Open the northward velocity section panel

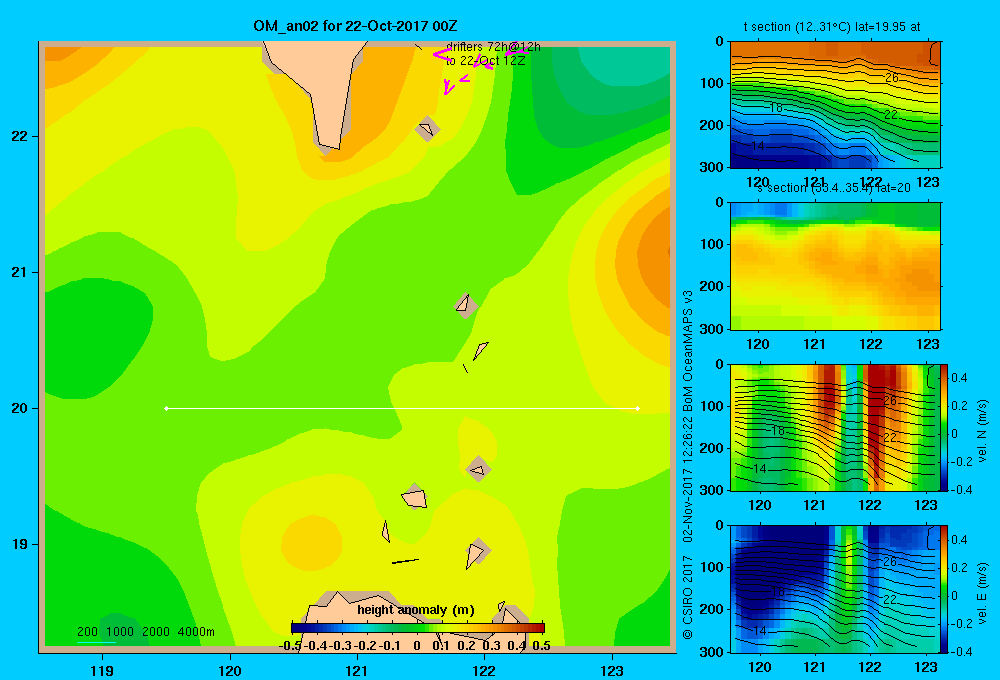(x=835, y=427)
